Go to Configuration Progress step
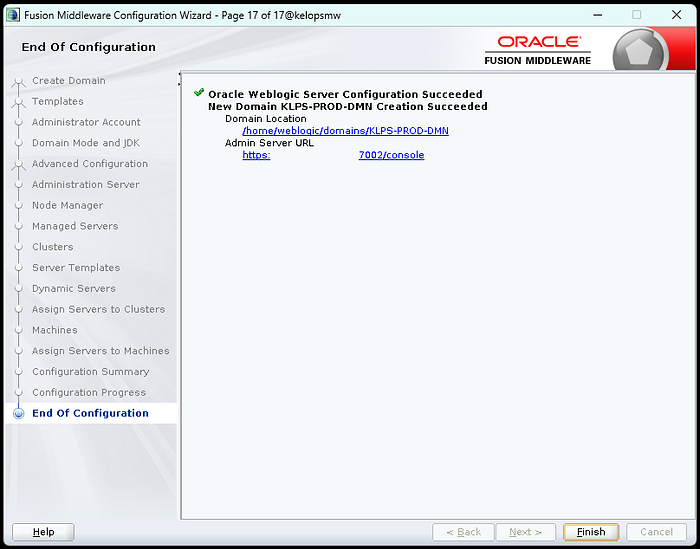 point(89,392)
